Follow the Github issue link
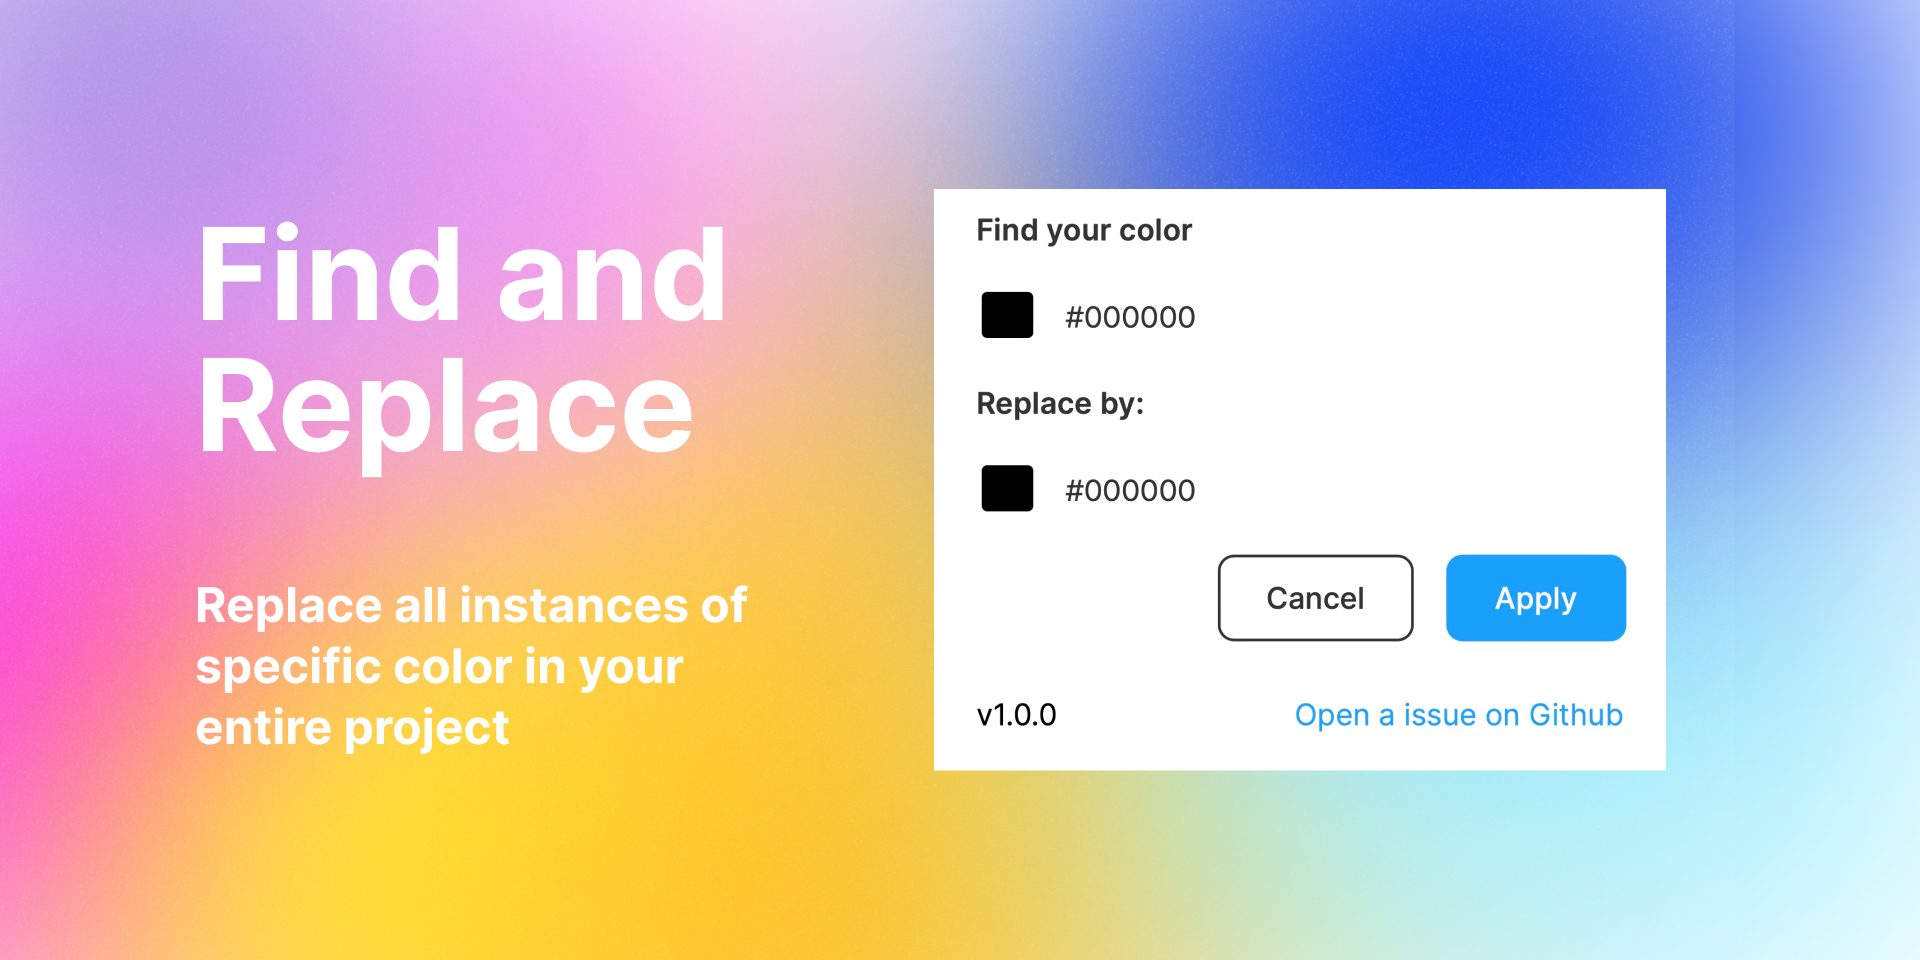The width and height of the screenshot is (1920, 960). [1459, 714]
